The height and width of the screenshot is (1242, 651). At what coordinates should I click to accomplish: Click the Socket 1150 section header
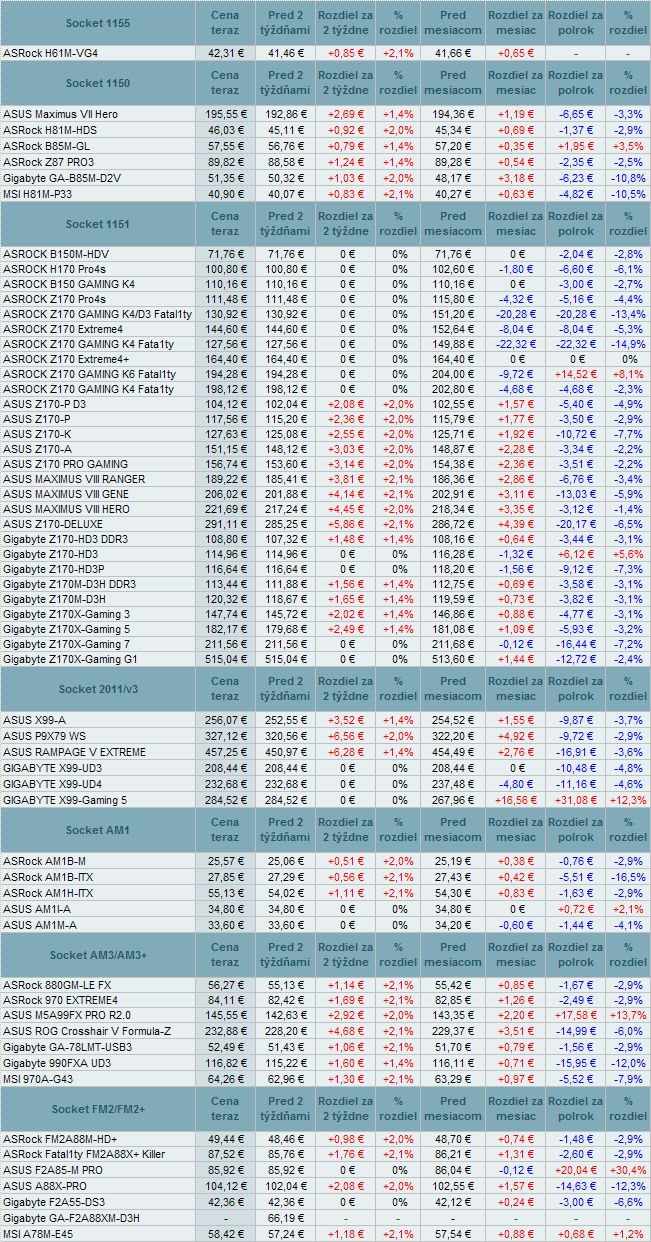tap(98, 83)
